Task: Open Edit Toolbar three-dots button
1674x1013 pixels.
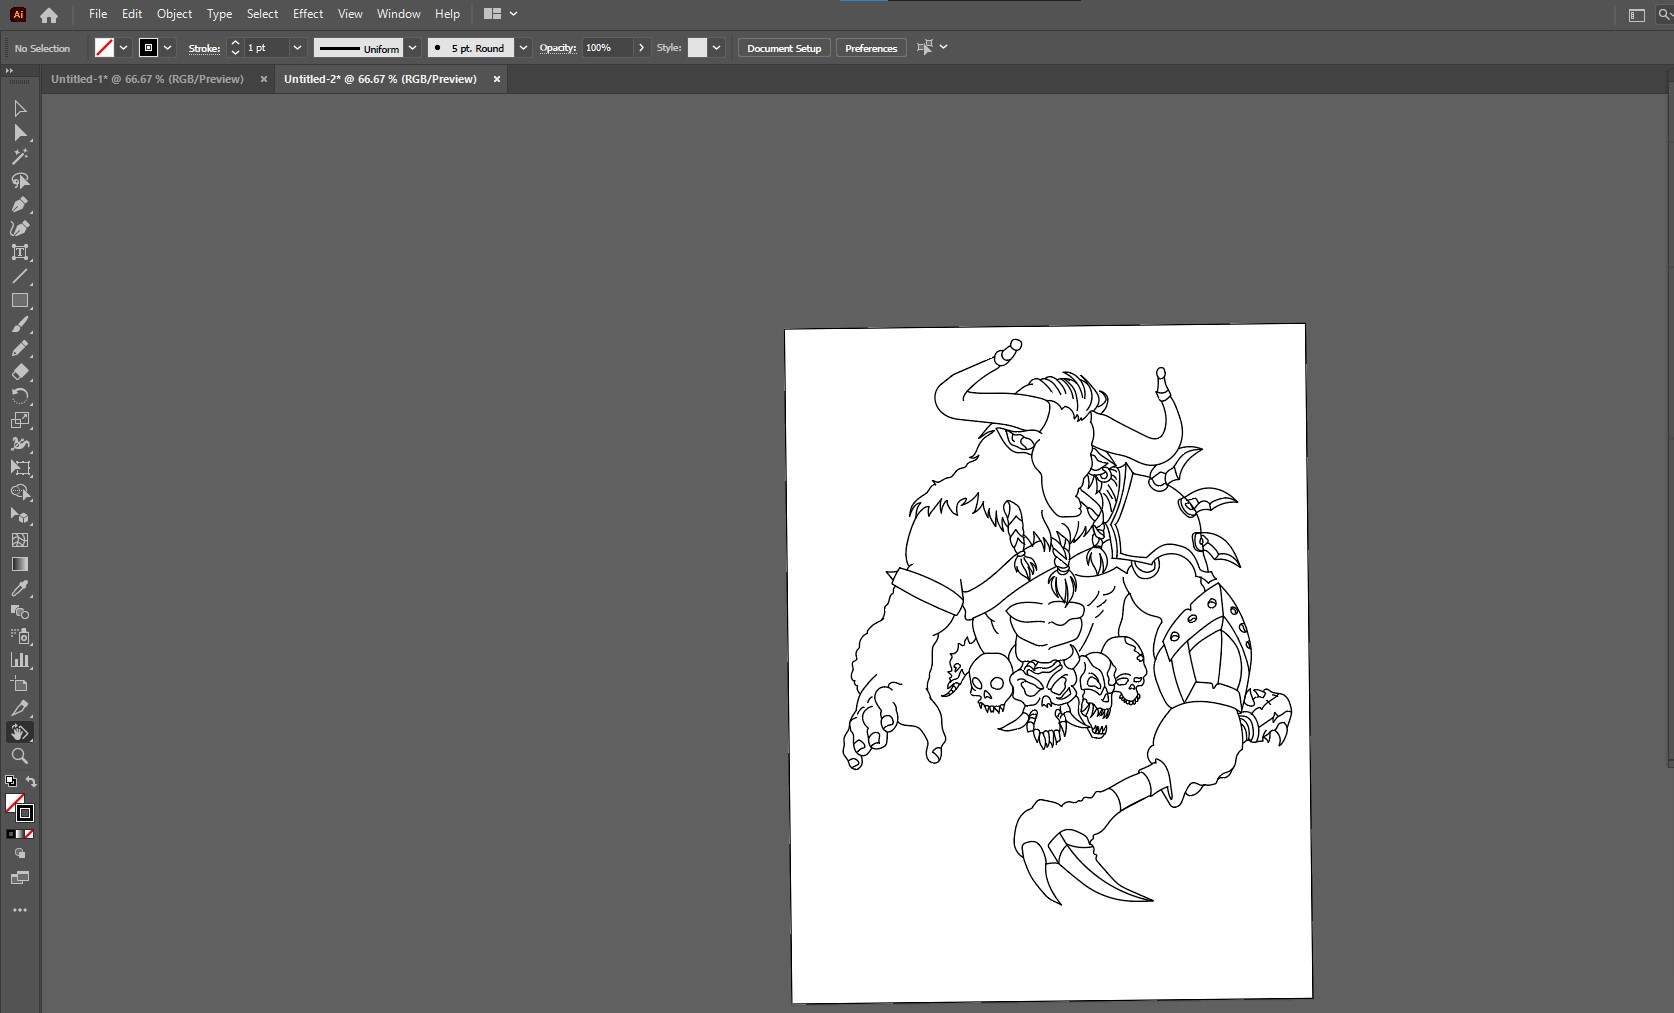Action: pos(19,910)
